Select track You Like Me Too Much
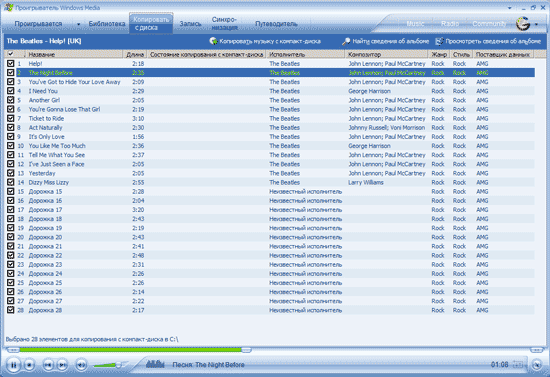Viewport: 550px width, 377px height. coord(275,146)
